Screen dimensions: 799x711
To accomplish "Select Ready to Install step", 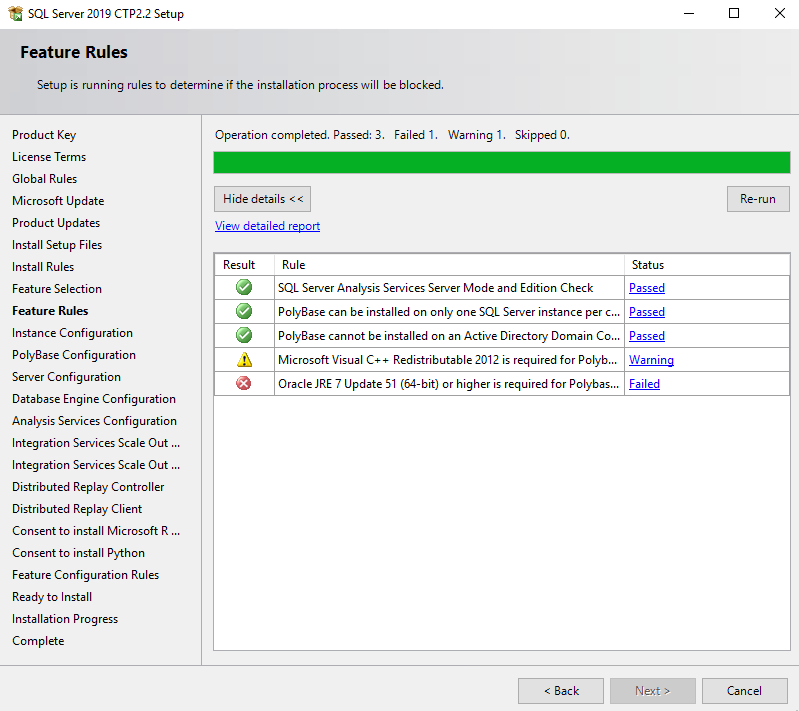I will pyautogui.click(x=52, y=597).
